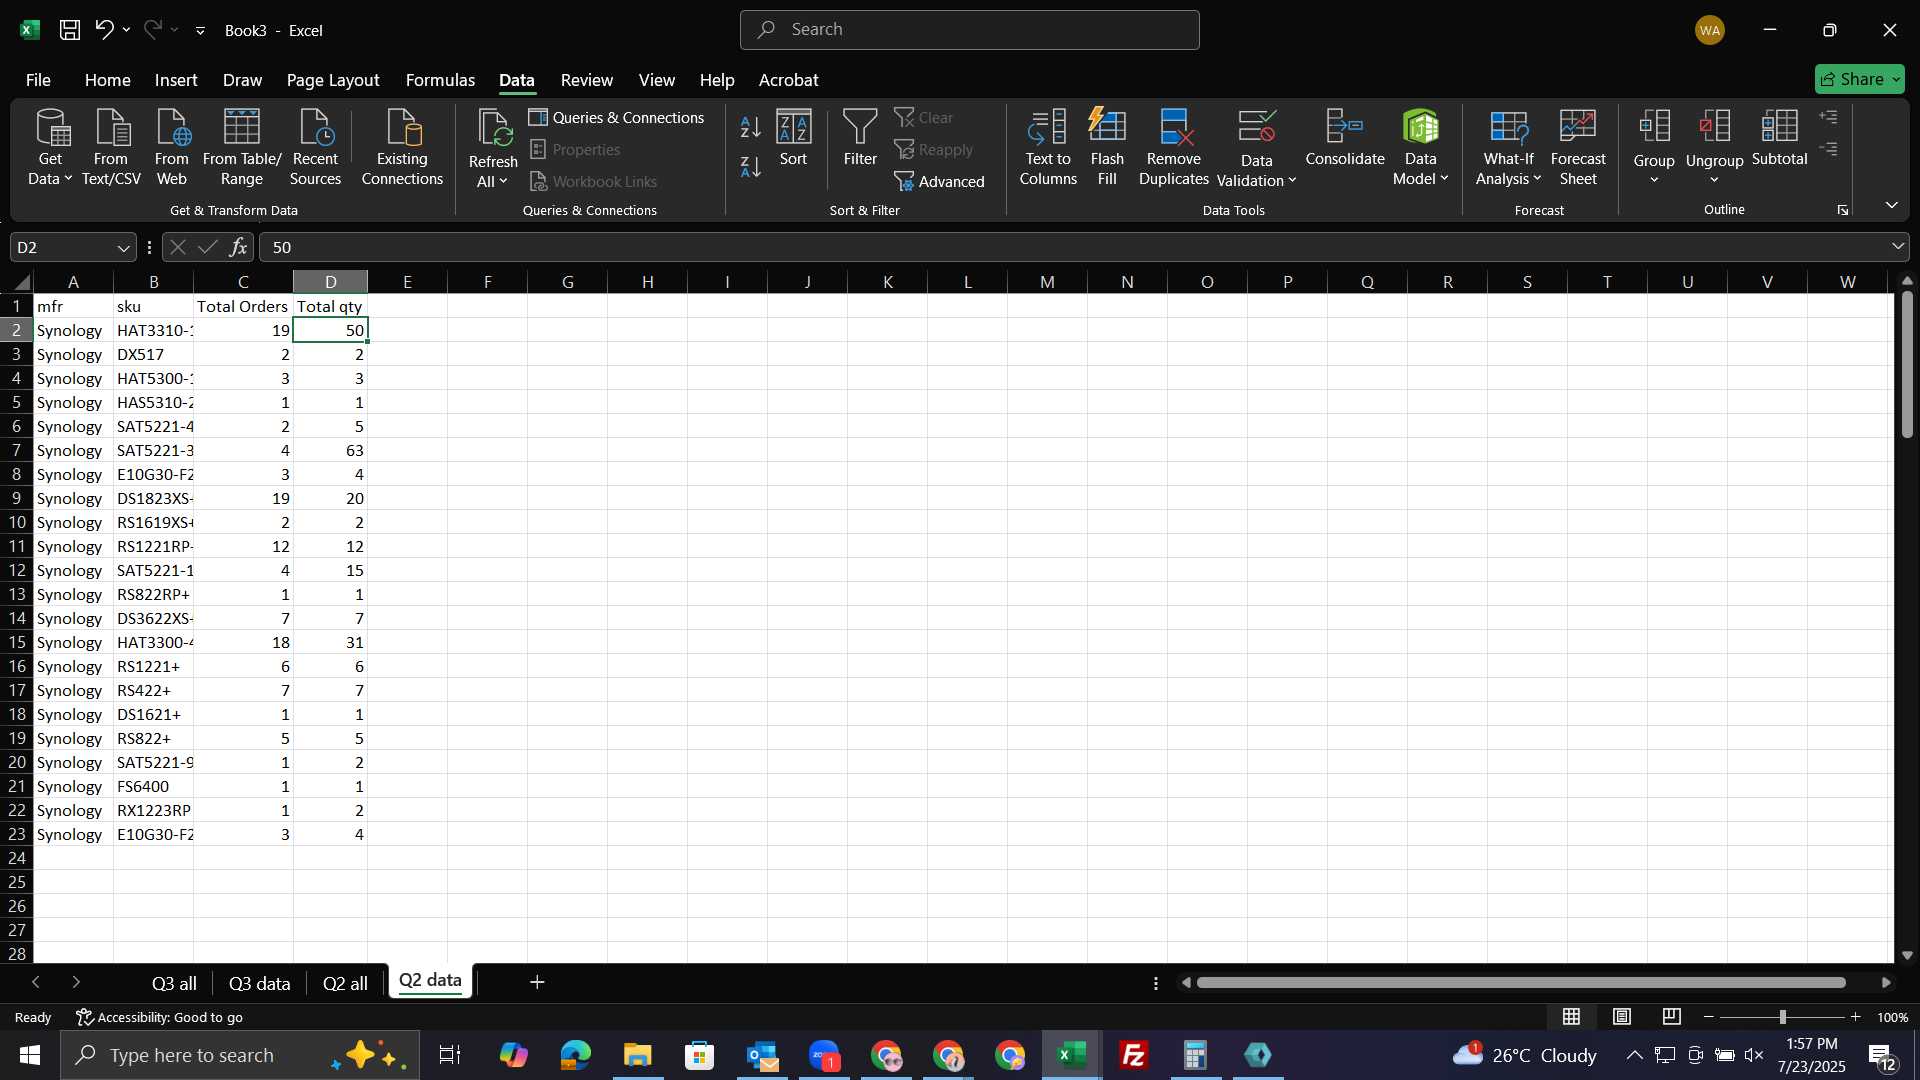Click the Subtotal command
Viewport: 1920px width, 1080px height.
point(1780,139)
